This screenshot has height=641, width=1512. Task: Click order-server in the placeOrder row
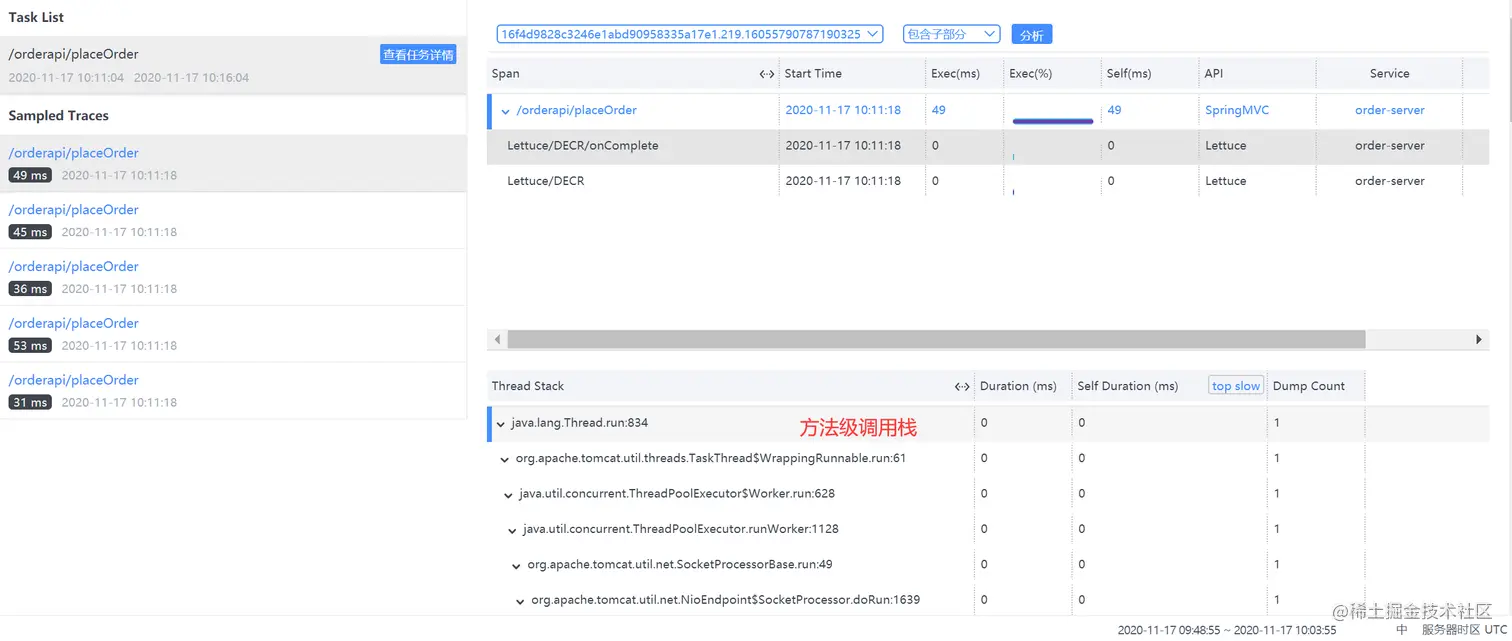1389,110
